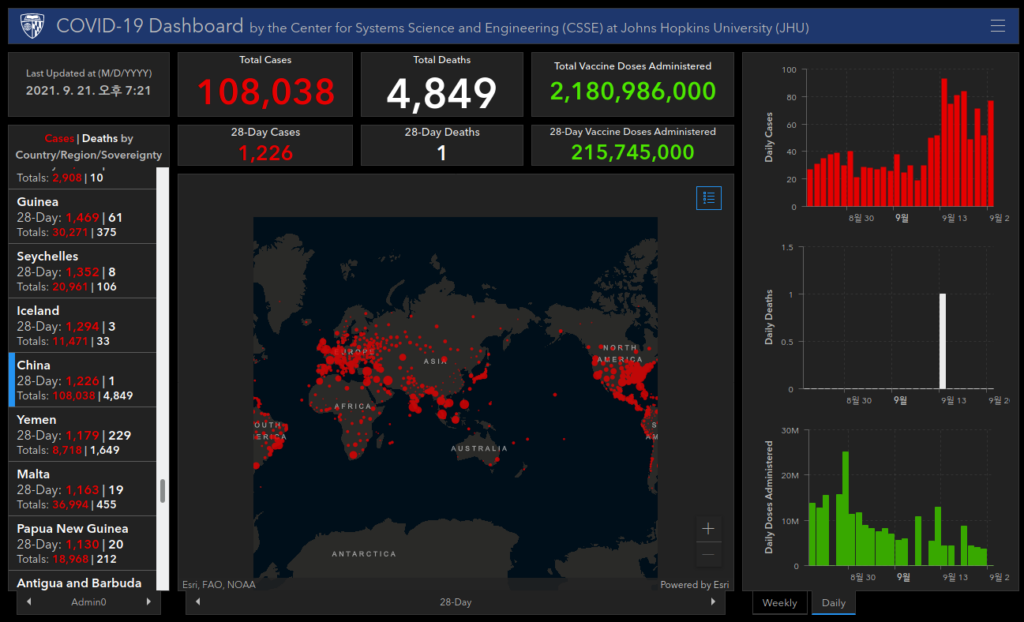Image resolution: width=1024 pixels, height=622 pixels.
Task: Select the Daily charts tab
Action: coord(833,602)
